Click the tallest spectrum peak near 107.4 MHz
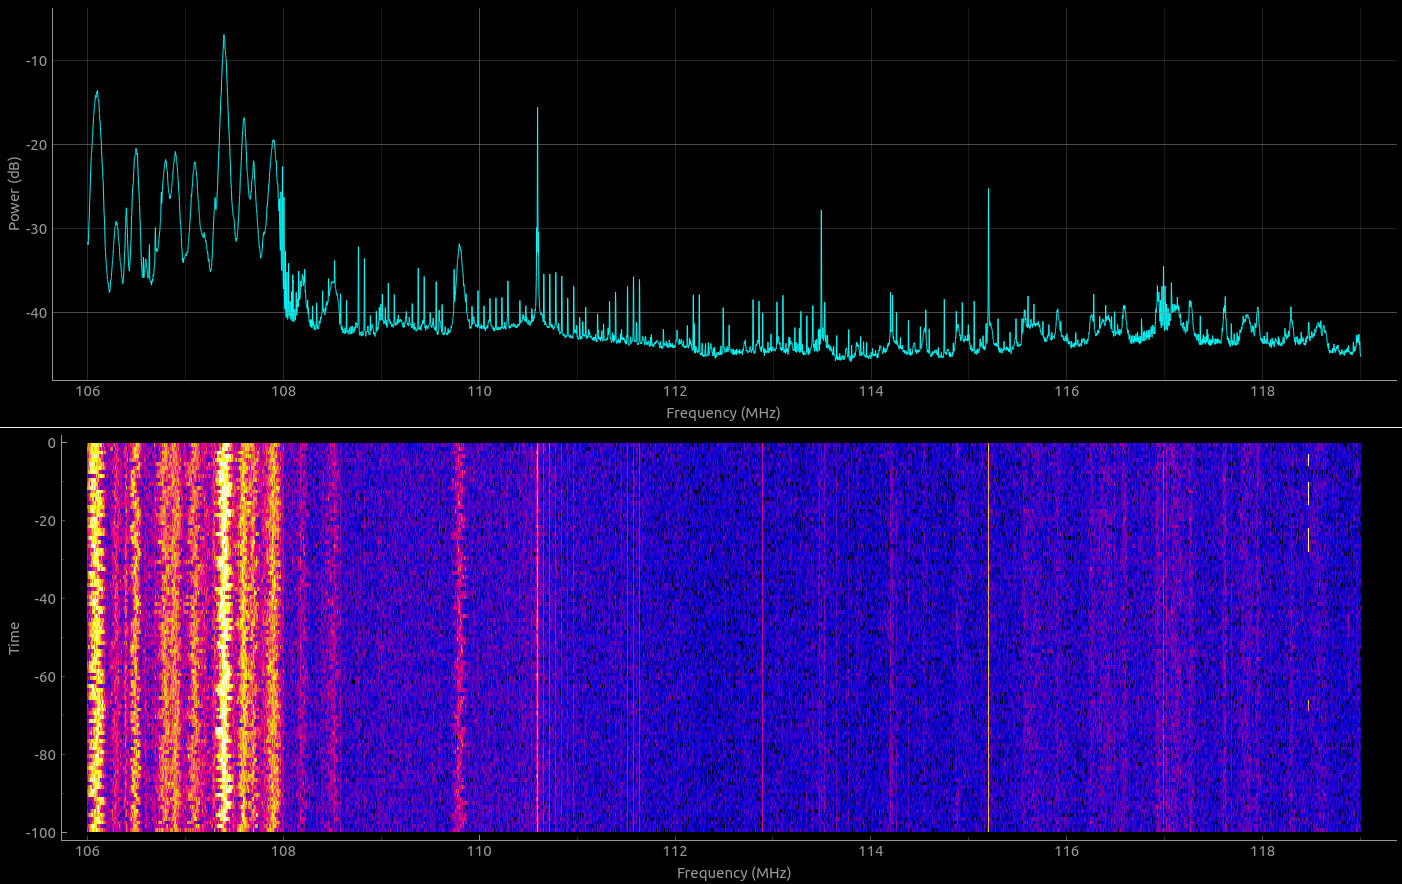Screen dimensions: 1402x884 pyautogui.click(x=224, y=37)
